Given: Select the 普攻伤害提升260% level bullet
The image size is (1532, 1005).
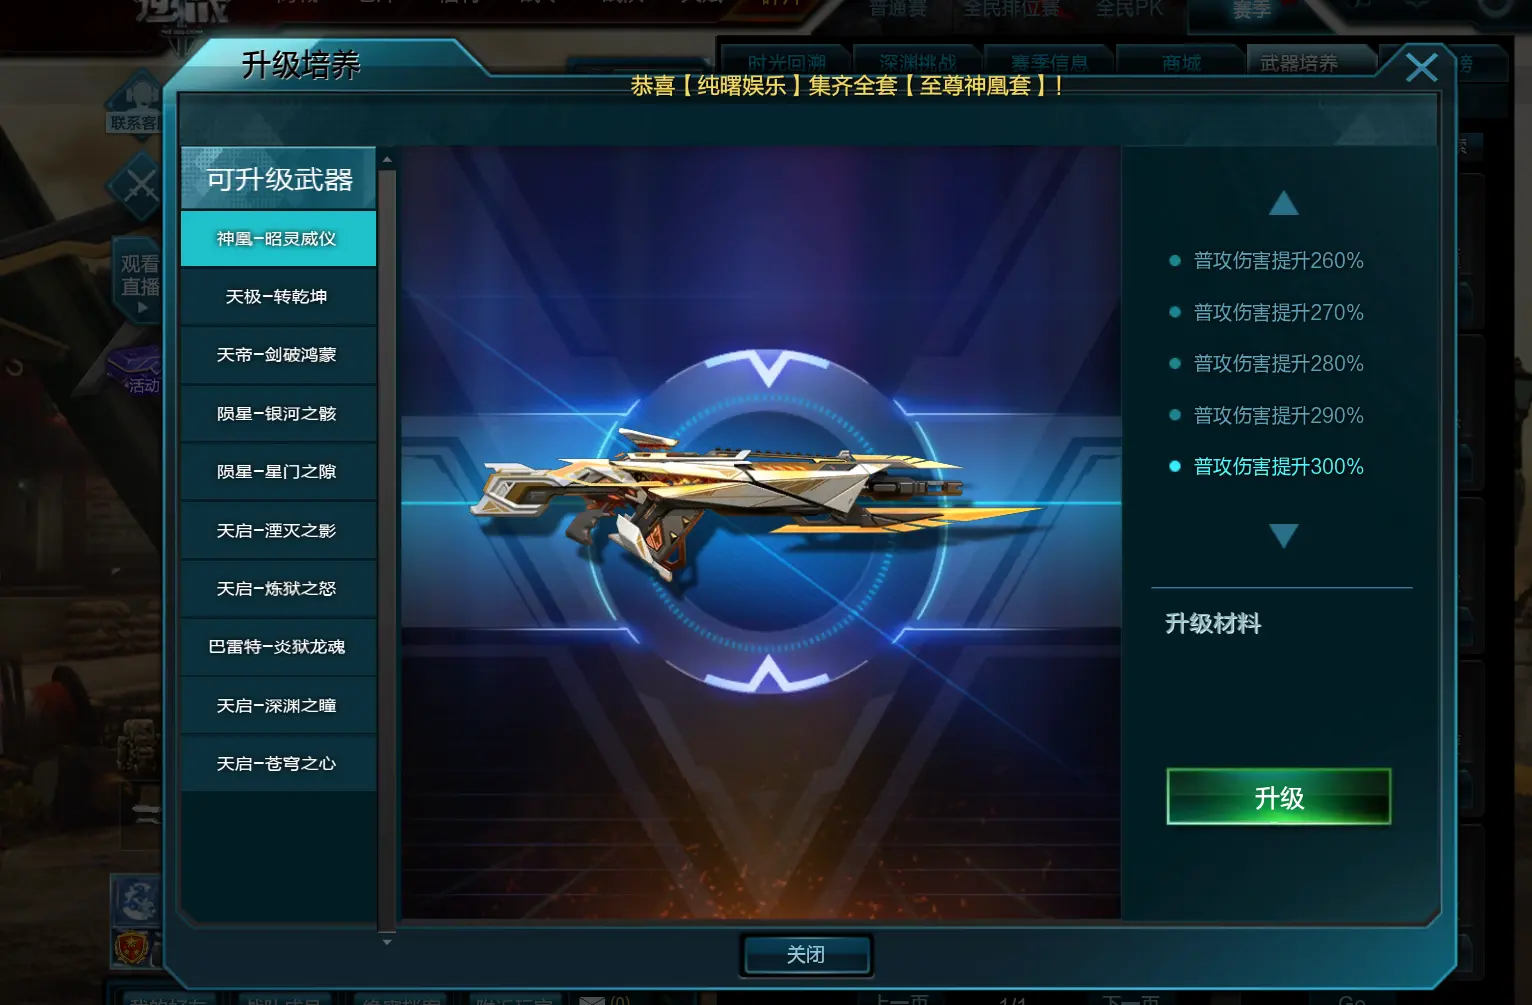Looking at the screenshot, I should click(1175, 260).
